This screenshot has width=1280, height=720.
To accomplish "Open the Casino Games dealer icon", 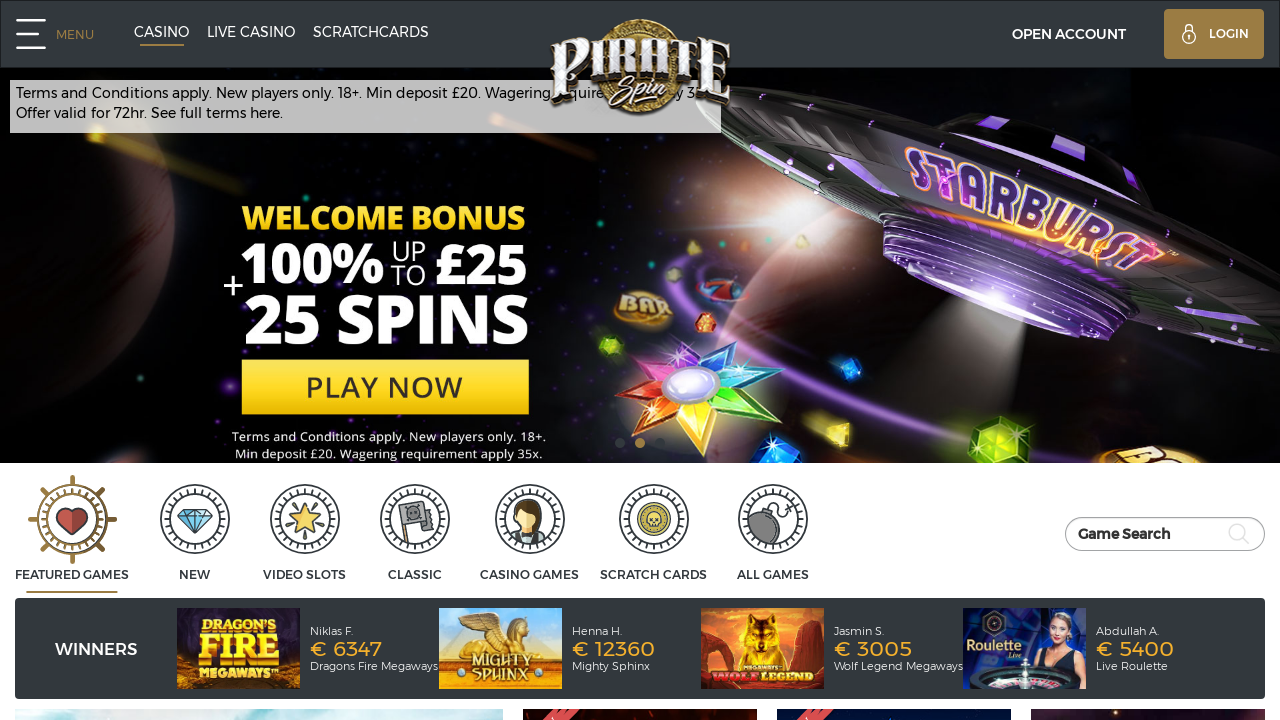I will (x=530, y=519).
